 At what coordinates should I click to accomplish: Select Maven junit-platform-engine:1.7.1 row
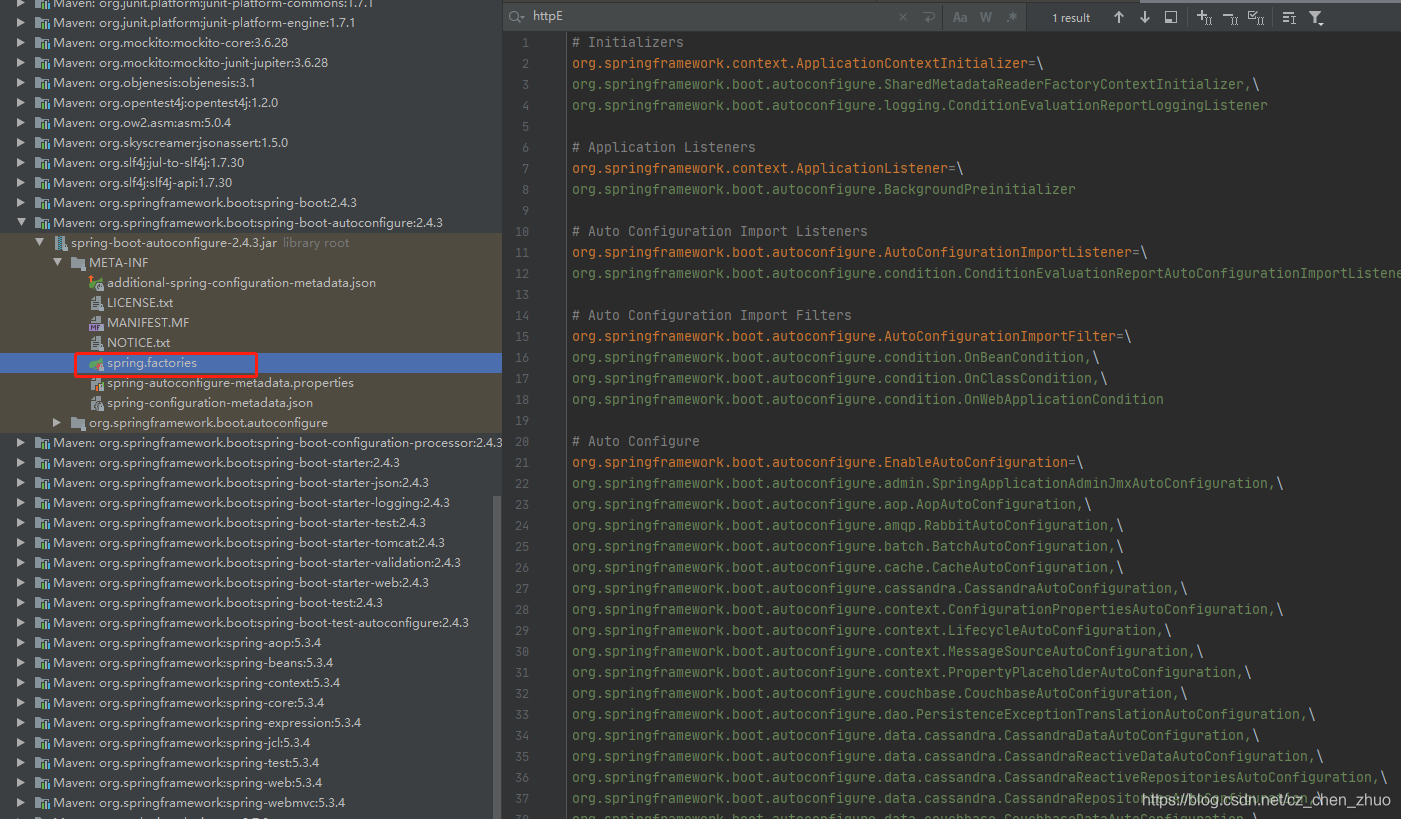[x=251, y=23]
